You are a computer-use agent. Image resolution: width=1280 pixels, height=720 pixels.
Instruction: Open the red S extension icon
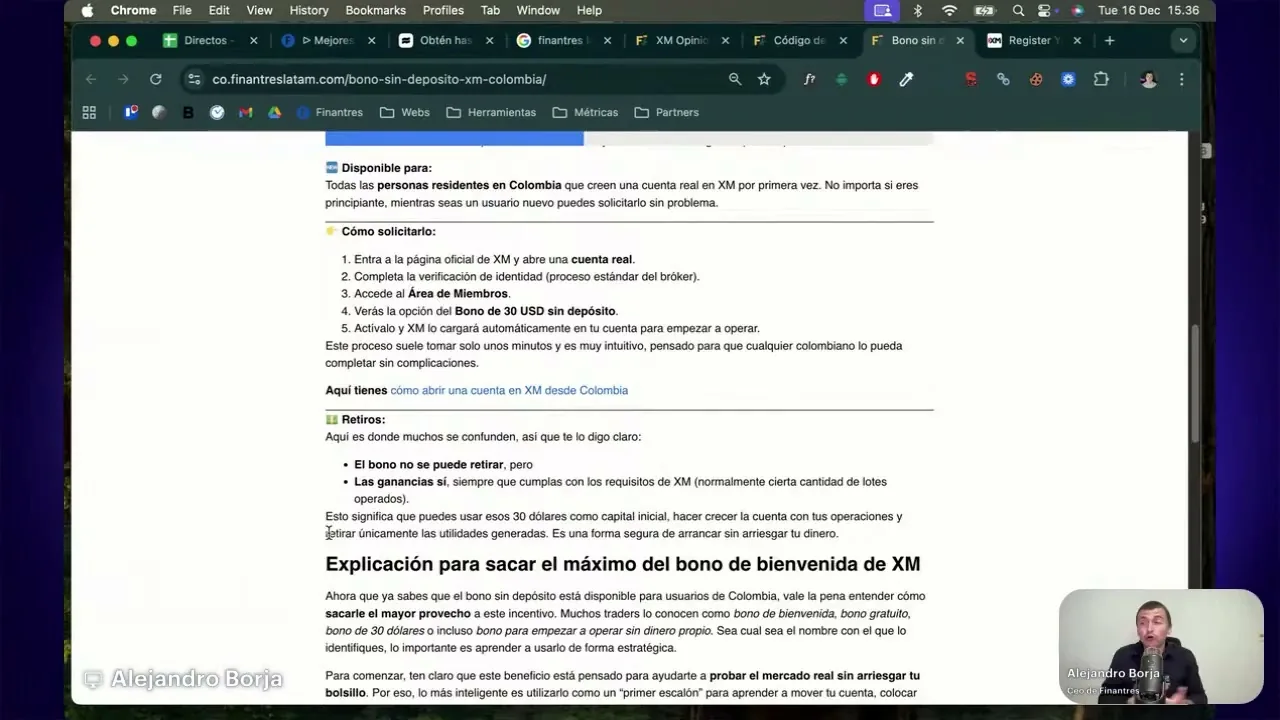click(x=970, y=79)
